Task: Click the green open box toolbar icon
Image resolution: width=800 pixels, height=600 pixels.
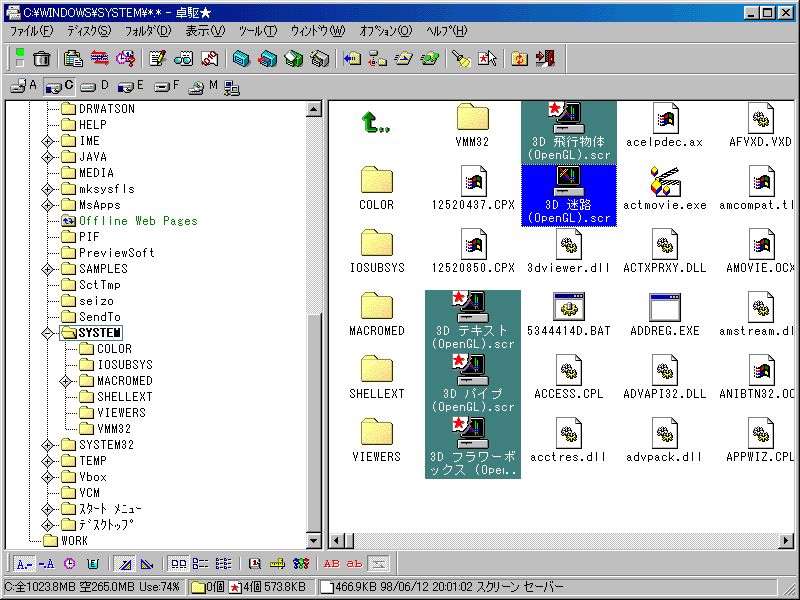Action: tap(293, 59)
